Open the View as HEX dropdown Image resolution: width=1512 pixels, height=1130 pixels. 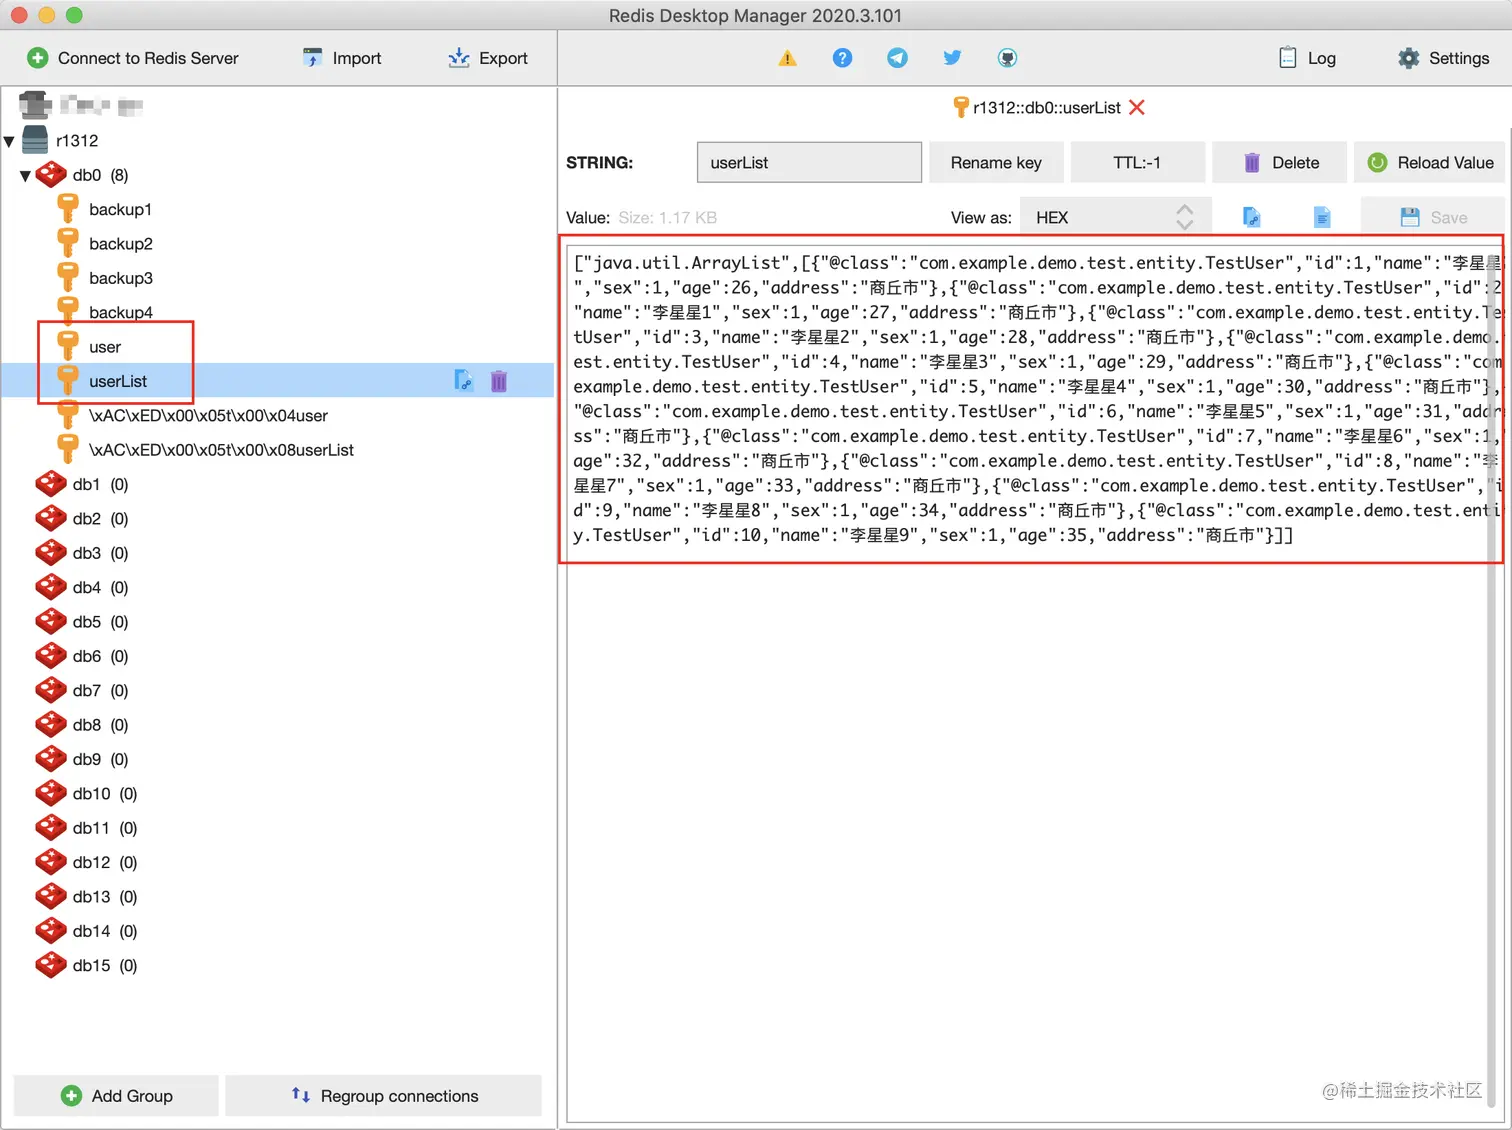tap(1116, 217)
